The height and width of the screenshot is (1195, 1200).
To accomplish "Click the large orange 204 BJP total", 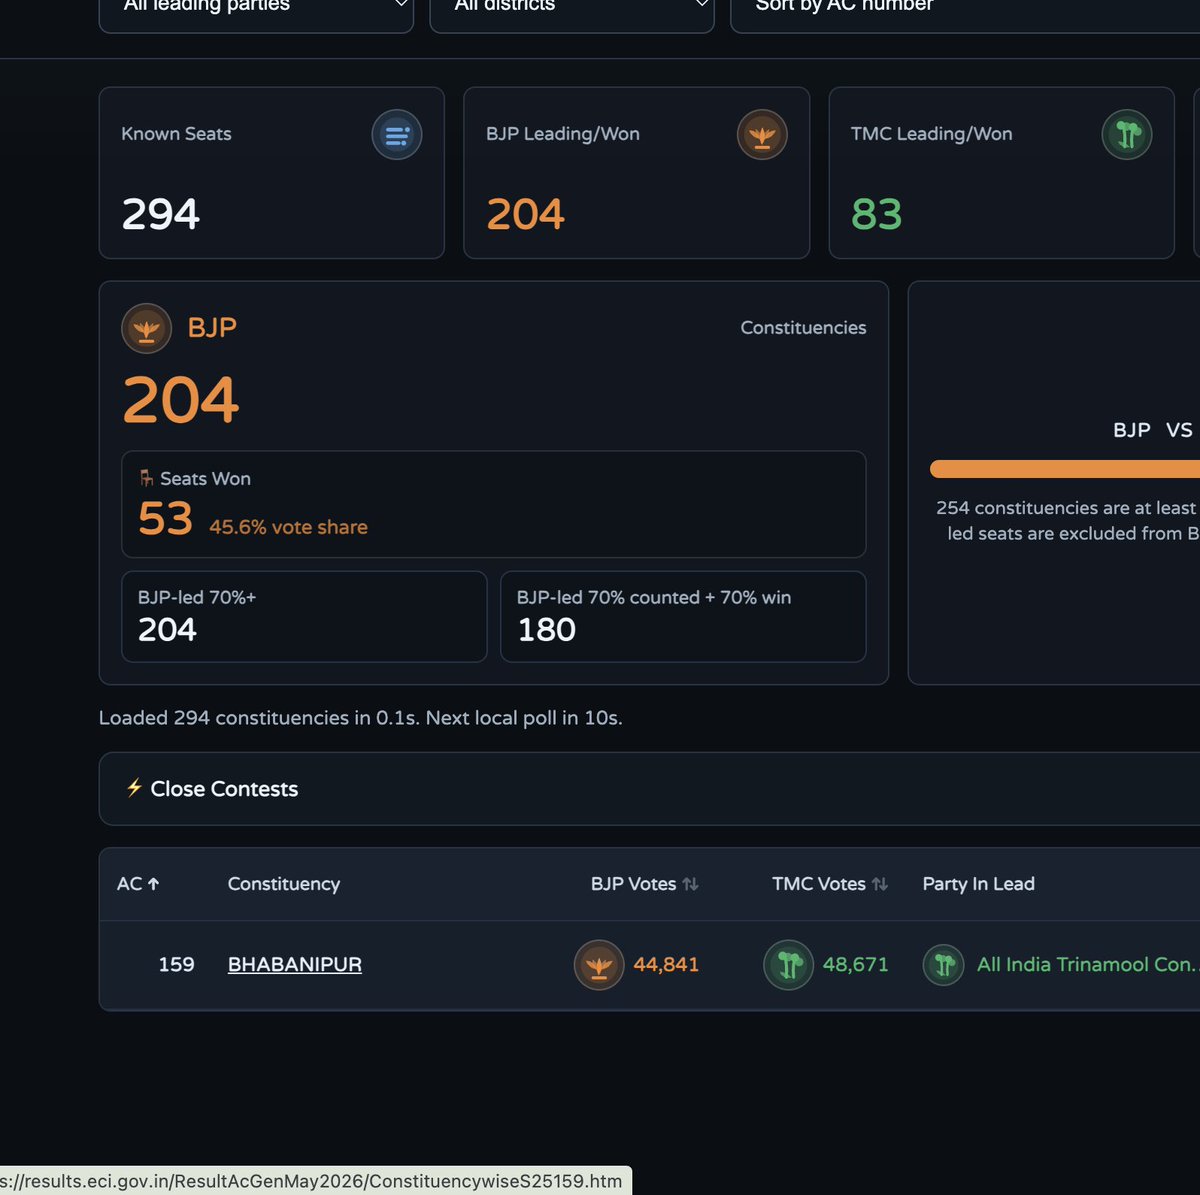I will pyautogui.click(x=181, y=400).
